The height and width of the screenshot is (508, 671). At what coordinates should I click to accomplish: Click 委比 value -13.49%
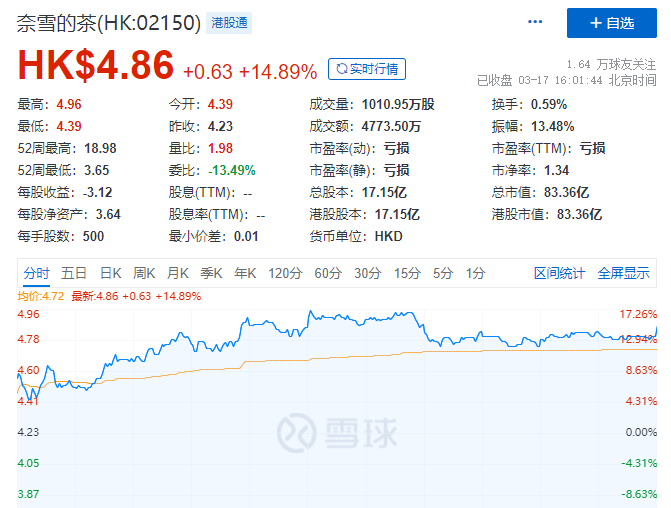(x=232, y=170)
